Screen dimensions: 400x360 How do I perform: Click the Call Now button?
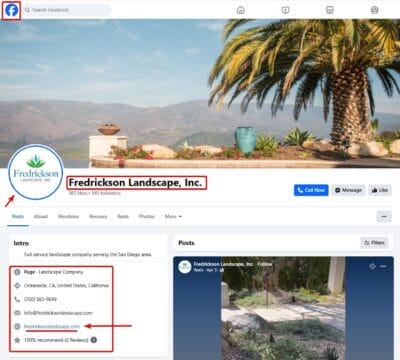coord(311,190)
